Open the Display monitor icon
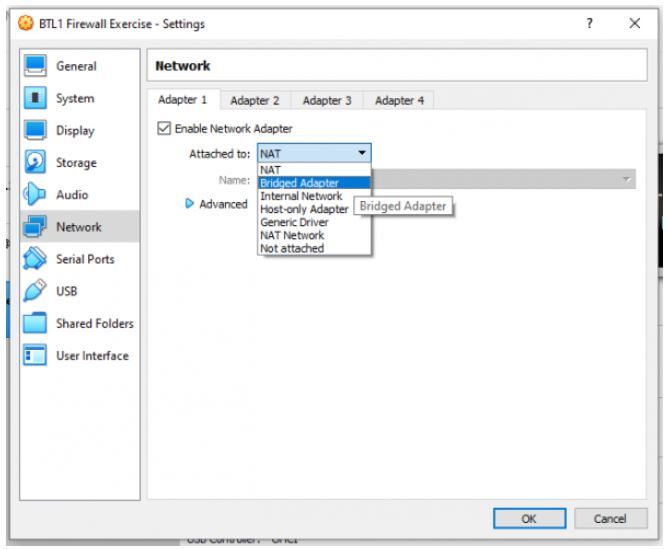 tap(35, 130)
